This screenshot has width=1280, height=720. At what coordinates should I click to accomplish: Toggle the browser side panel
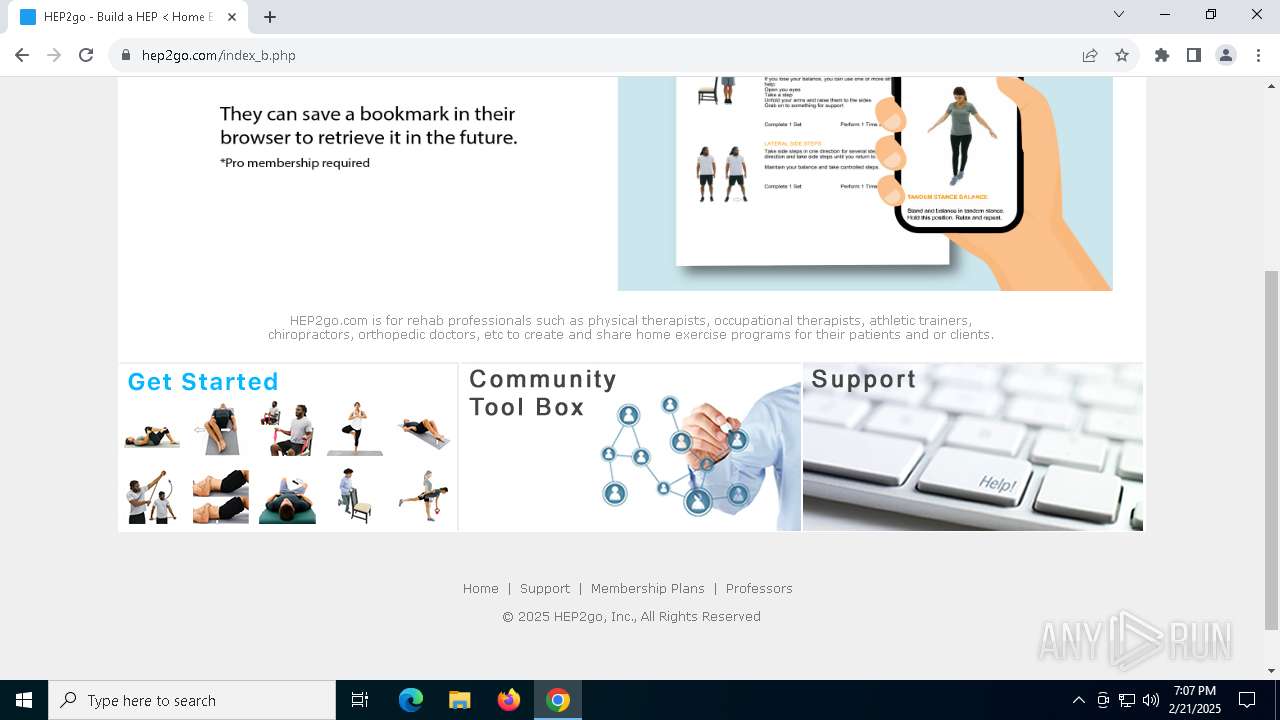[x=1194, y=55]
